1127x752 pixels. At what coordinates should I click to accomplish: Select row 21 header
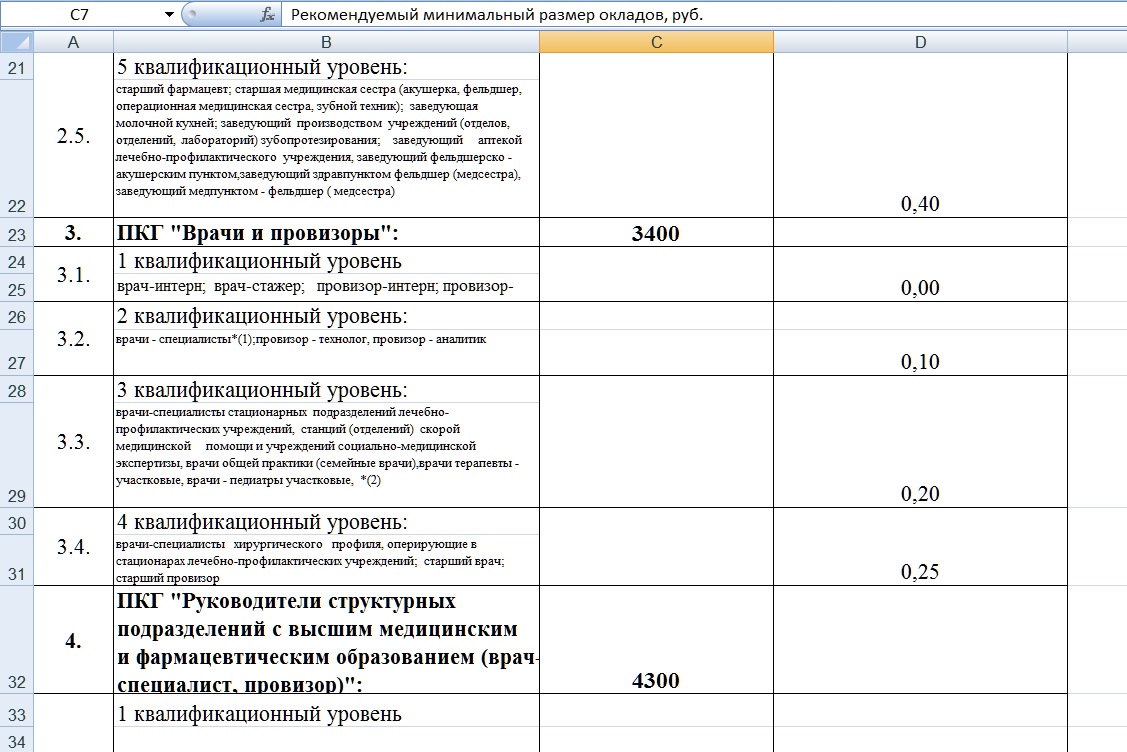(x=17, y=67)
